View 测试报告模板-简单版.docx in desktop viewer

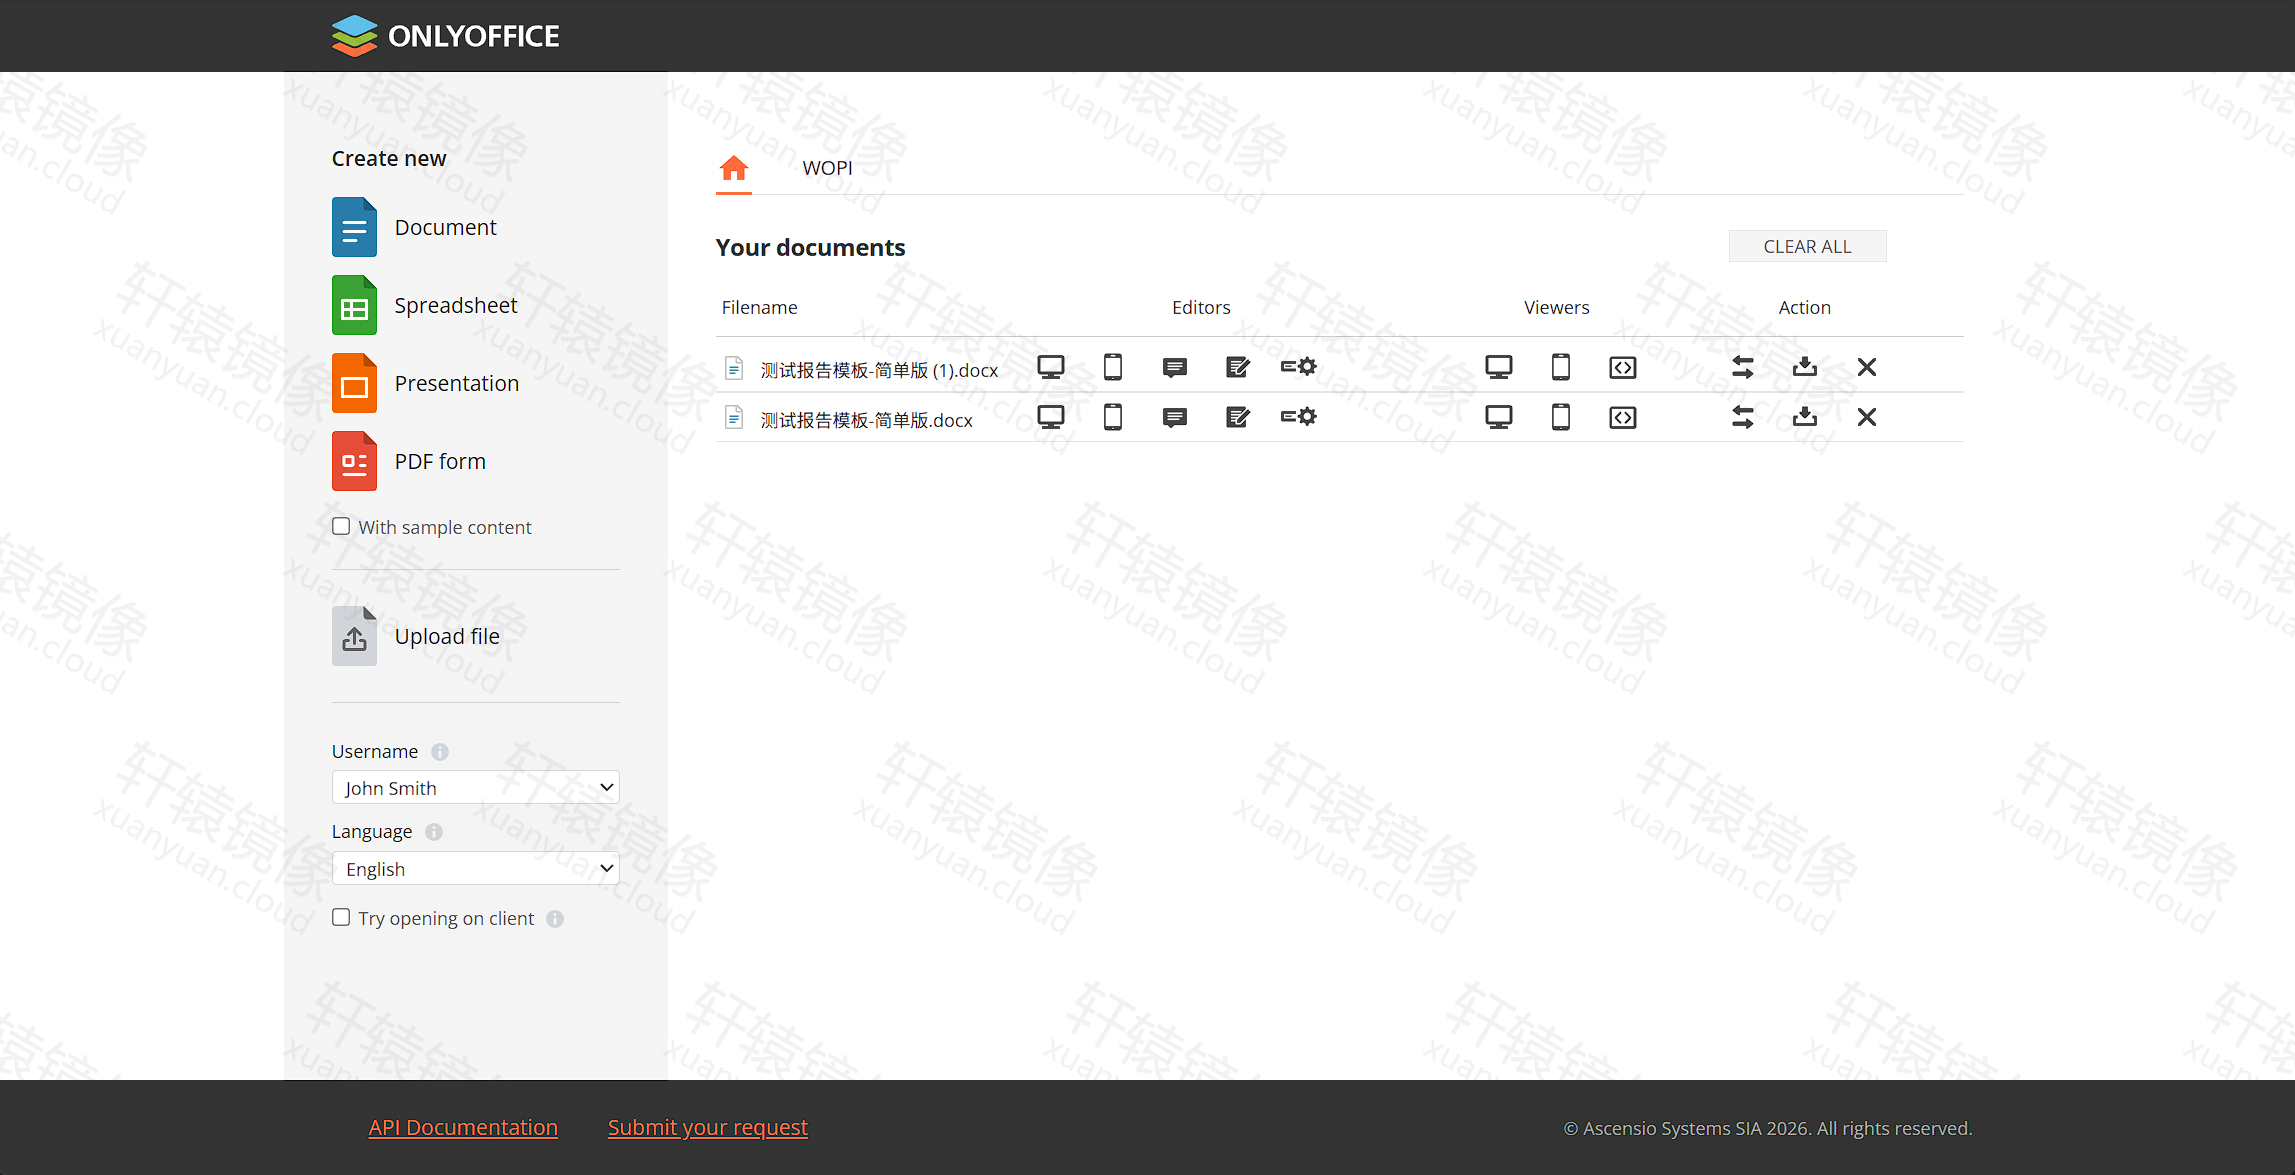(1499, 417)
